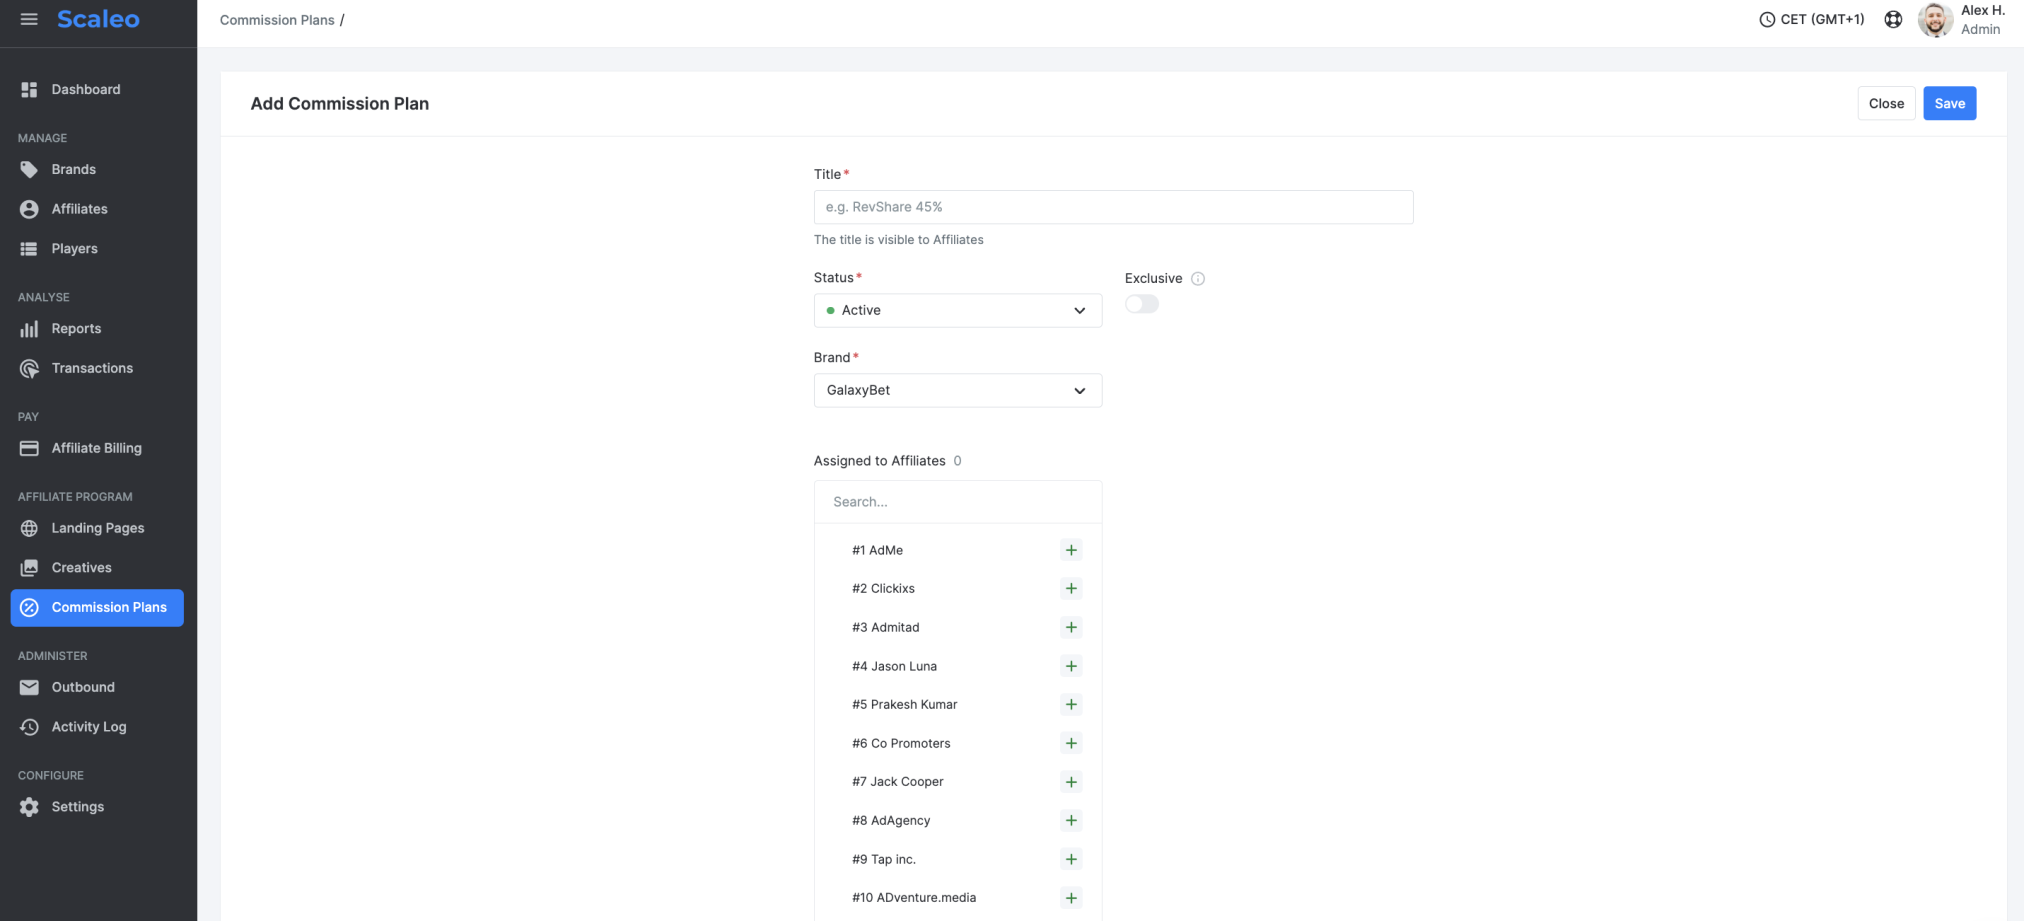Click Alex H. profile avatar
2024x921 pixels.
[x=1935, y=20]
